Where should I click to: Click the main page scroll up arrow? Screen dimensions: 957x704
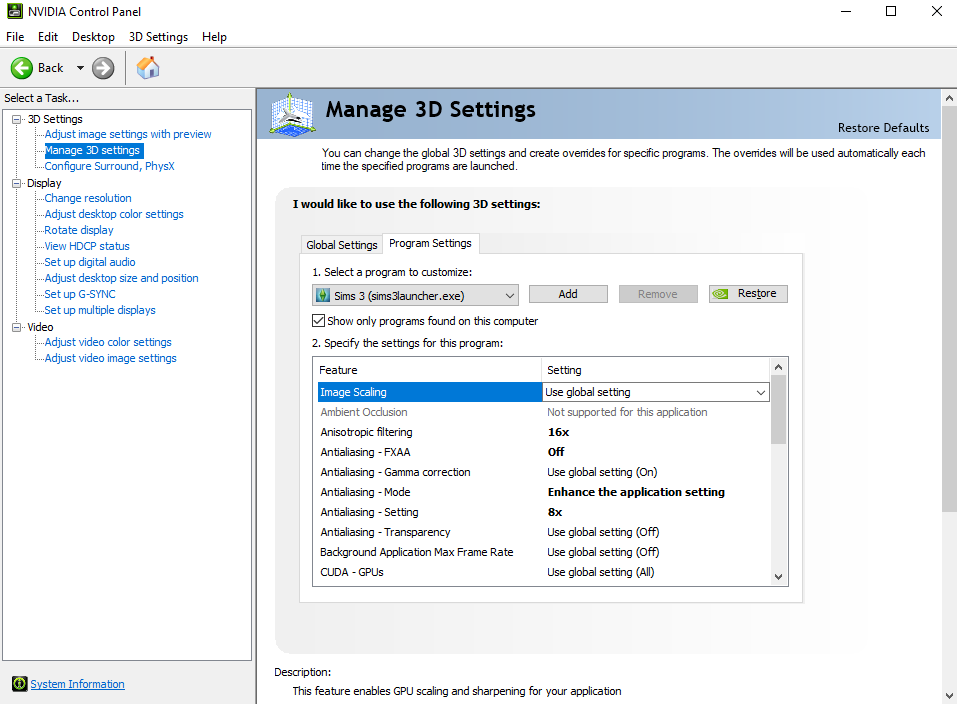point(949,98)
